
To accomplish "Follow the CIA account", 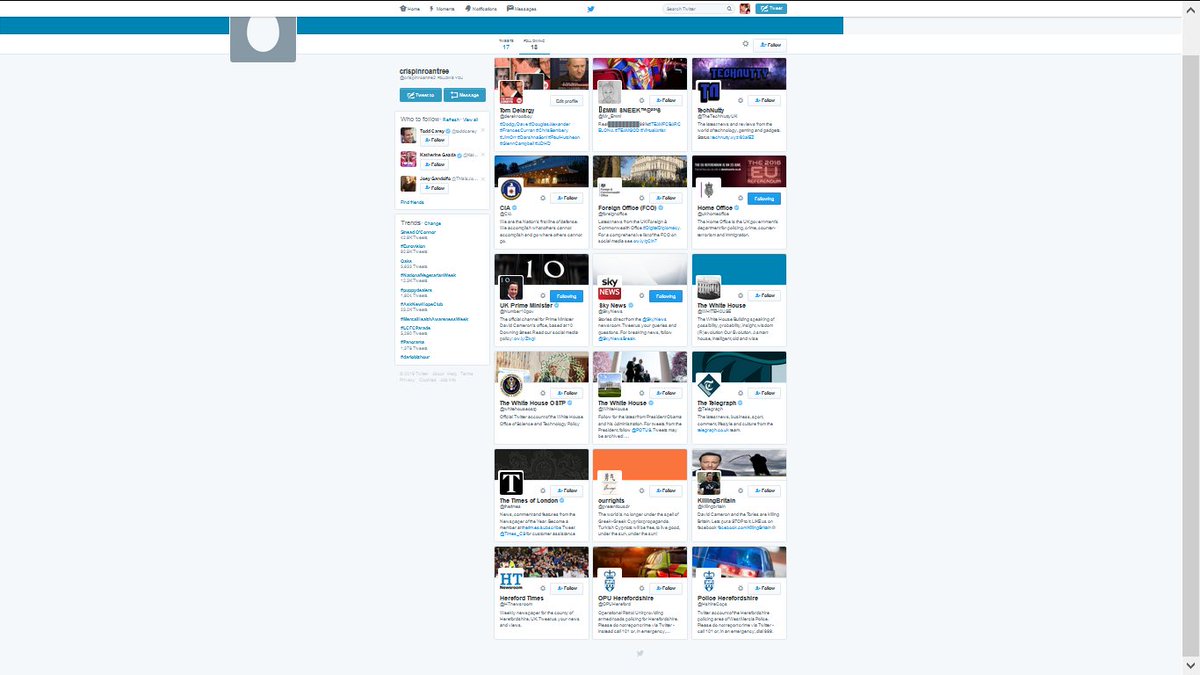I will [x=566, y=199].
